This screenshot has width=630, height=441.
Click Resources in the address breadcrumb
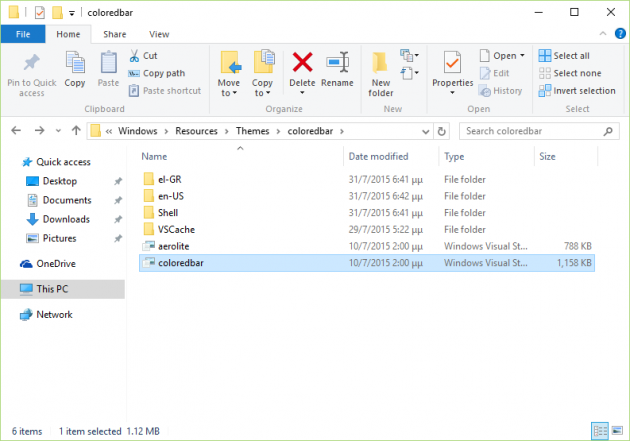tap(196, 131)
